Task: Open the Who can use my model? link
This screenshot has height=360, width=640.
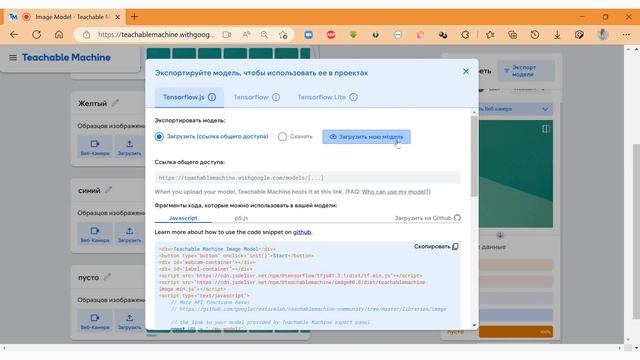Action: point(396,192)
